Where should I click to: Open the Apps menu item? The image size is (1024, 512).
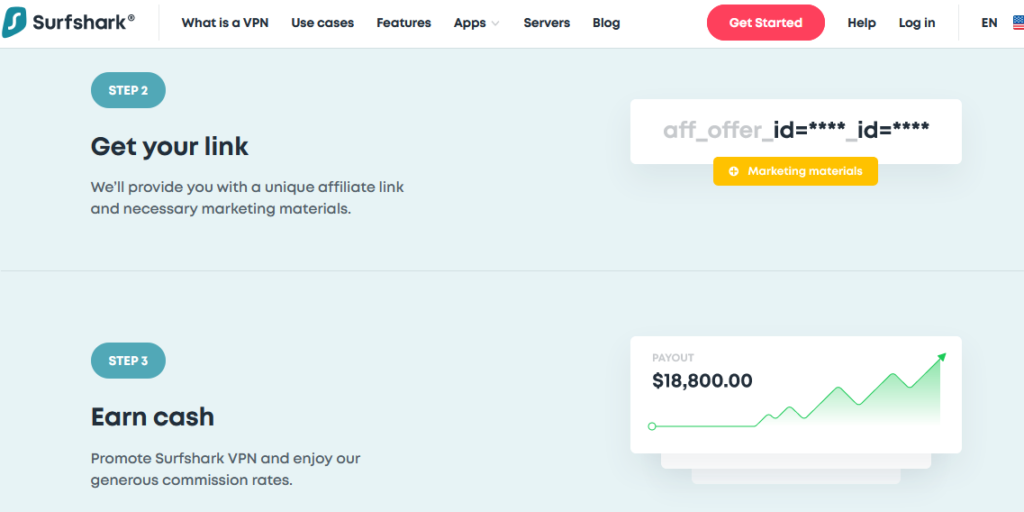click(470, 23)
